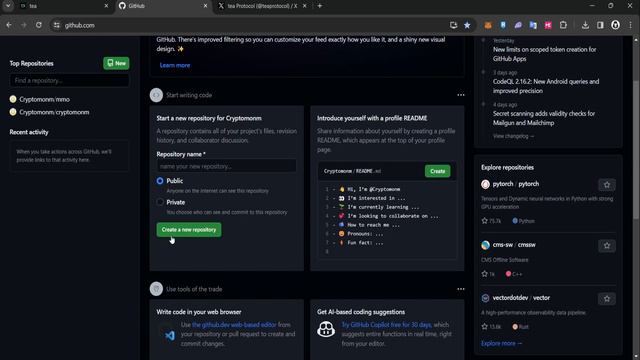Open New limits on scoped token creation post
The height and width of the screenshot is (360, 640).
(x=544, y=54)
